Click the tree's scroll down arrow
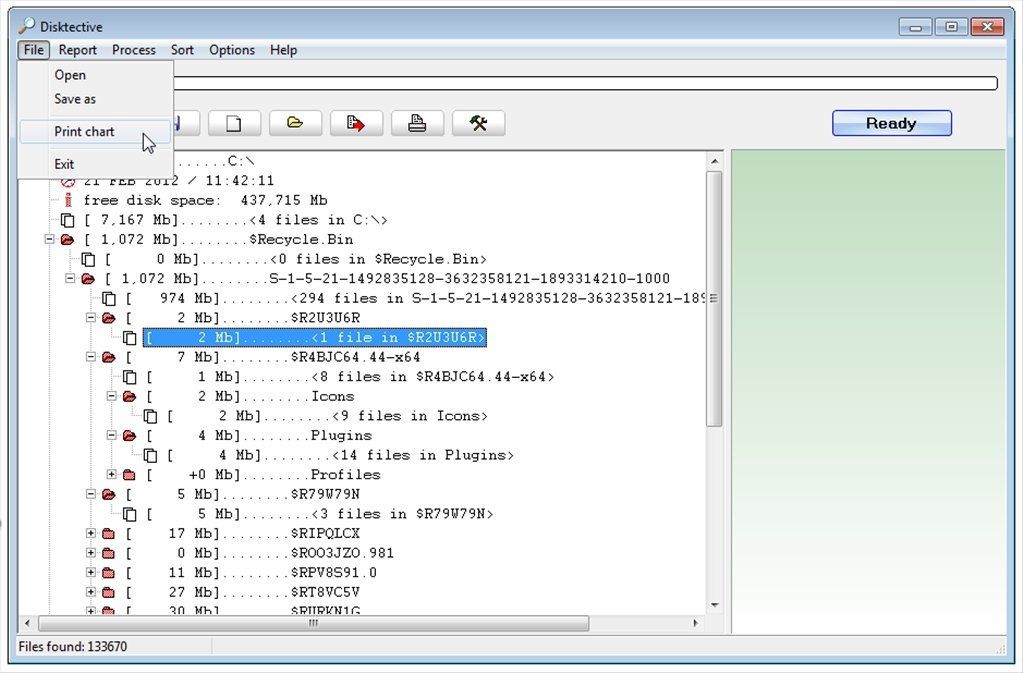The image size is (1023, 673). tap(714, 605)
